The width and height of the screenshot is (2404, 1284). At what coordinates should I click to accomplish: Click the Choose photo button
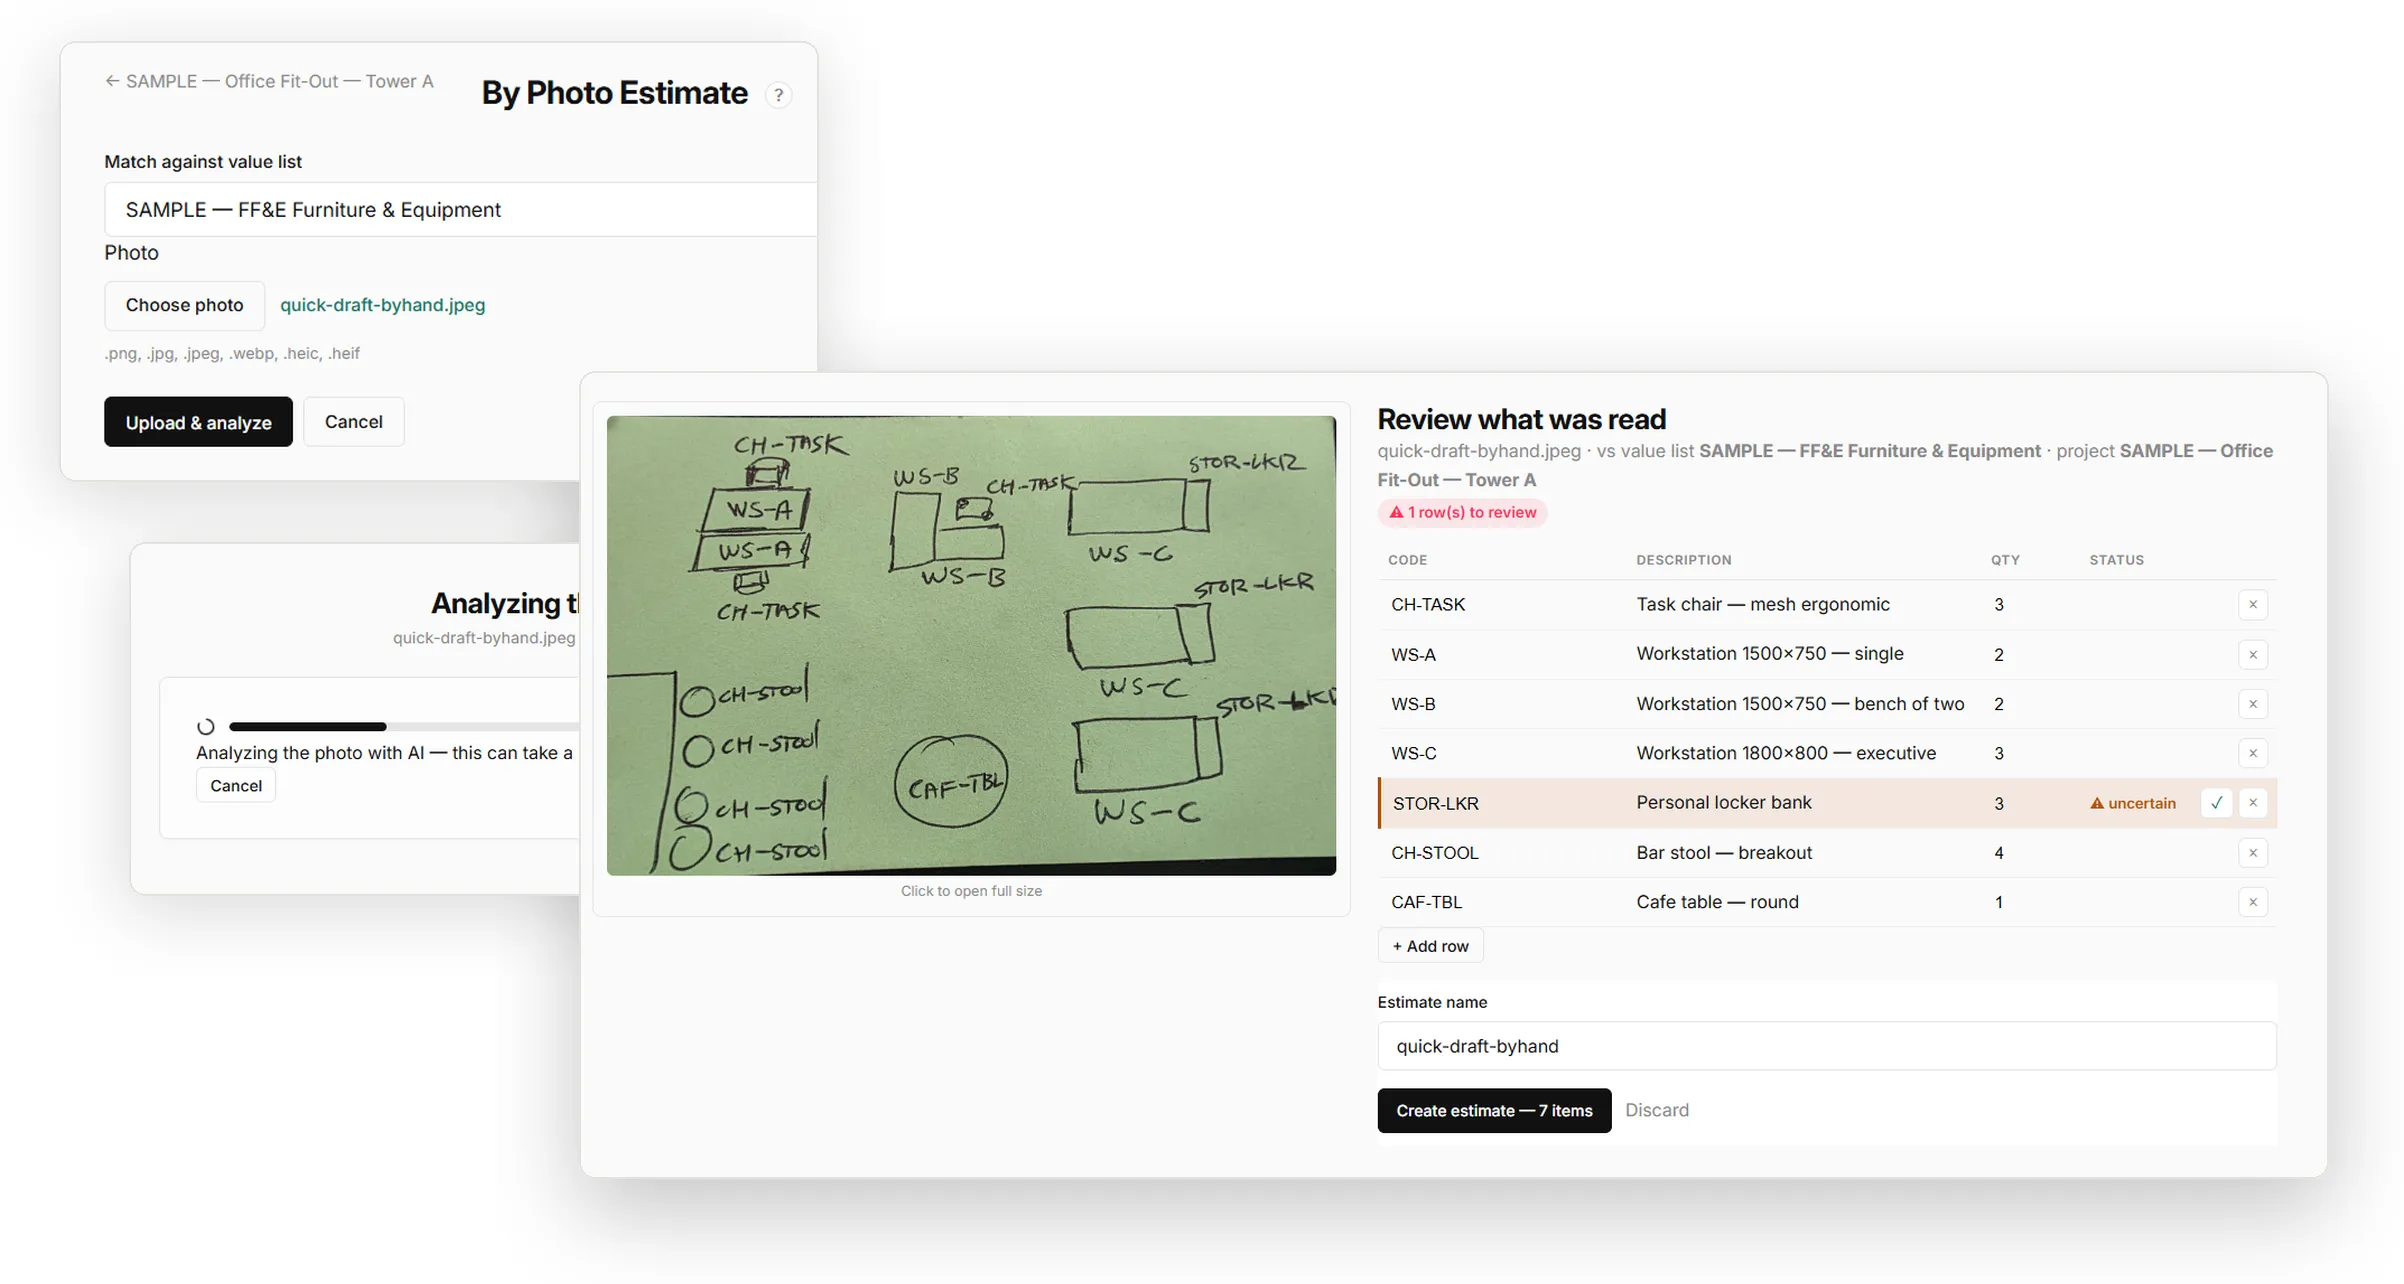(184, 305)
